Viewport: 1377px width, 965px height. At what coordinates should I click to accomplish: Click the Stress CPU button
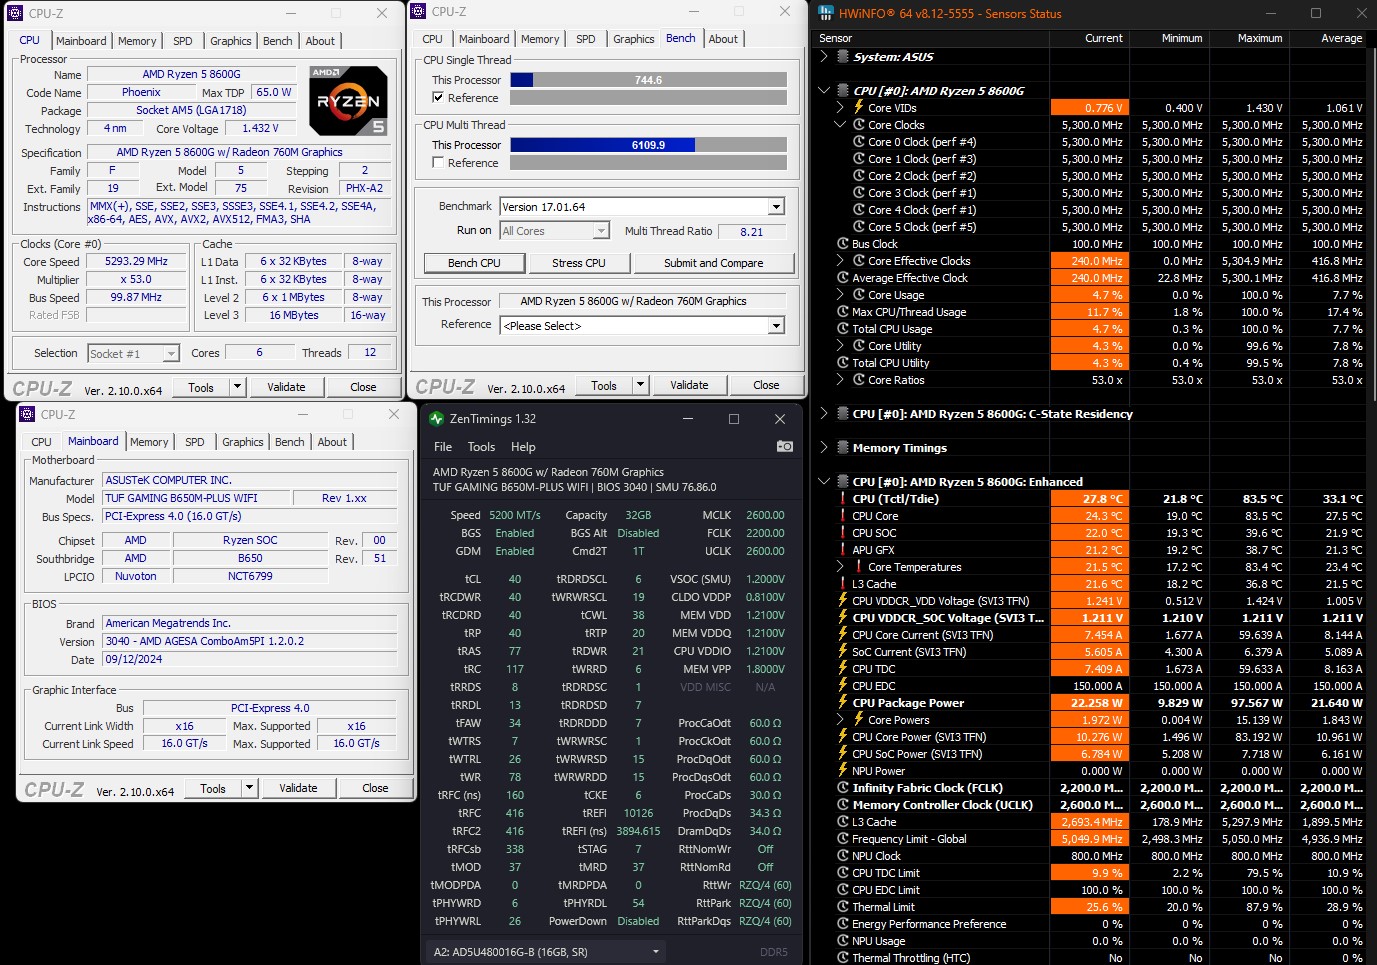point(579,263)
